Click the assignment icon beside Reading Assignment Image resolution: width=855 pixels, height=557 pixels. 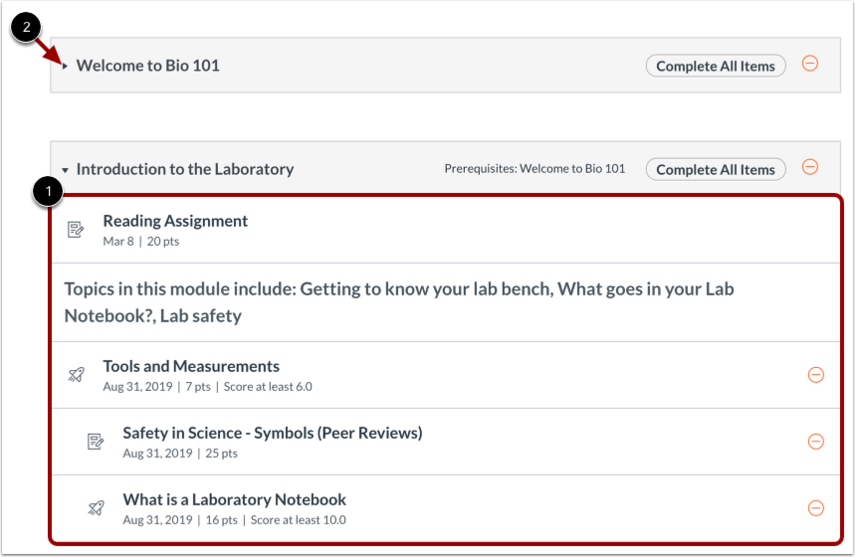click(76, 230)
